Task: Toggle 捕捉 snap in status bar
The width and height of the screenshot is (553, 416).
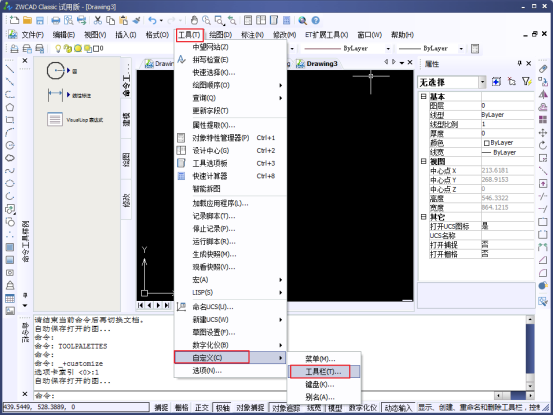Action: [161, 408]
